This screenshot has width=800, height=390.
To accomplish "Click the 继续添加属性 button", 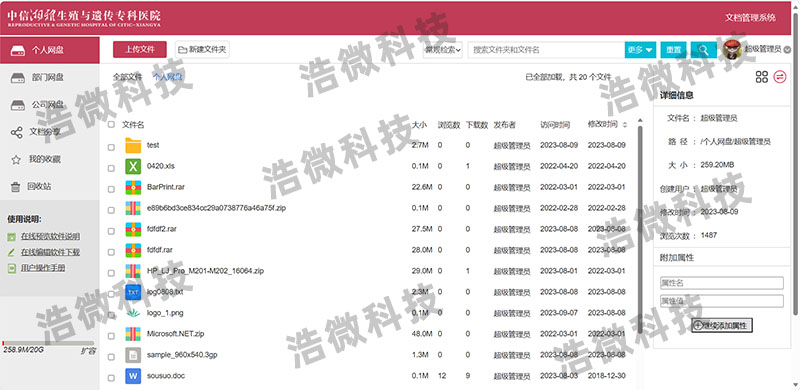I will click(722, 325).
